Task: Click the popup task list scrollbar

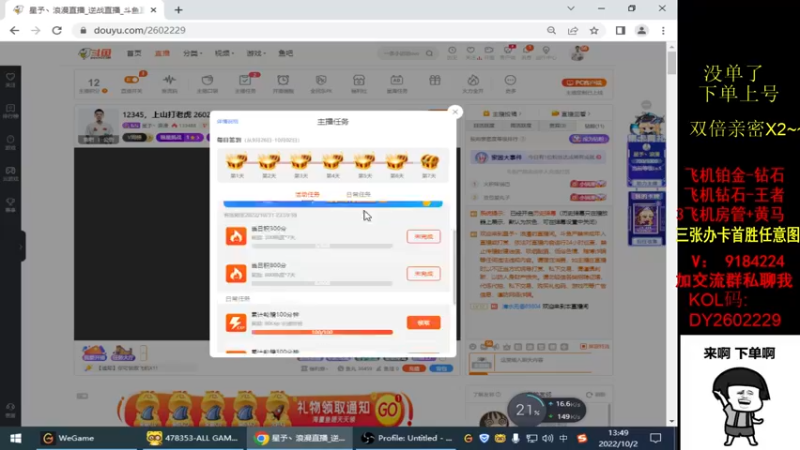Action: point(454,265)
